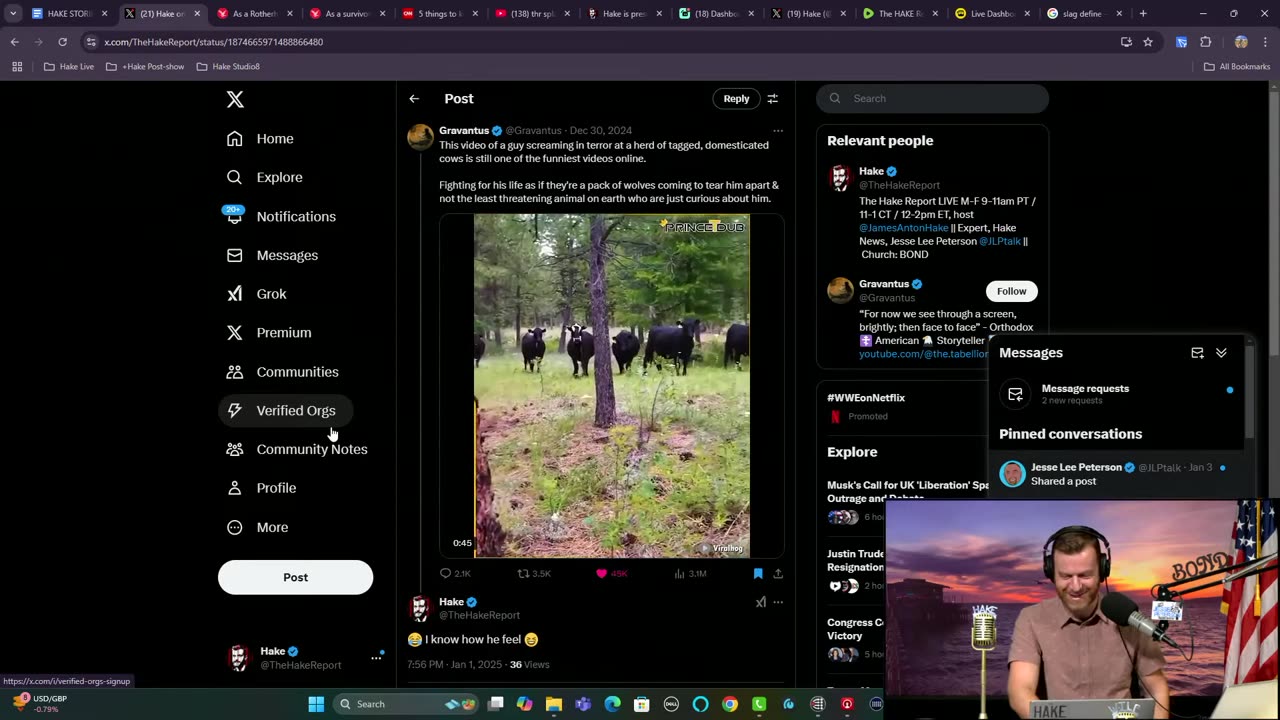Open Profile page
This screenshot has height=720, width=1280.
262,488
